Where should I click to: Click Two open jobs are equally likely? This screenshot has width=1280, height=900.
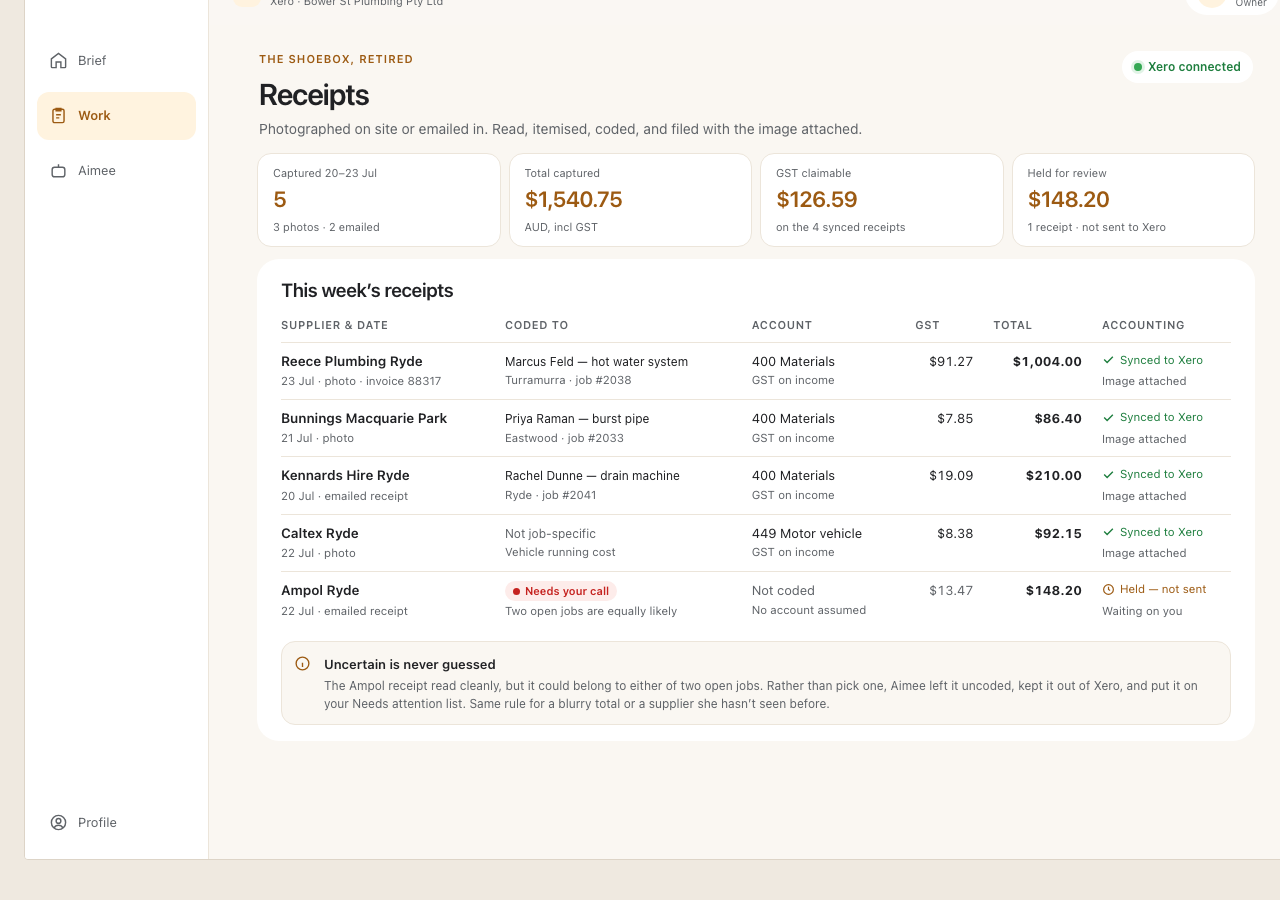[591, 611]
